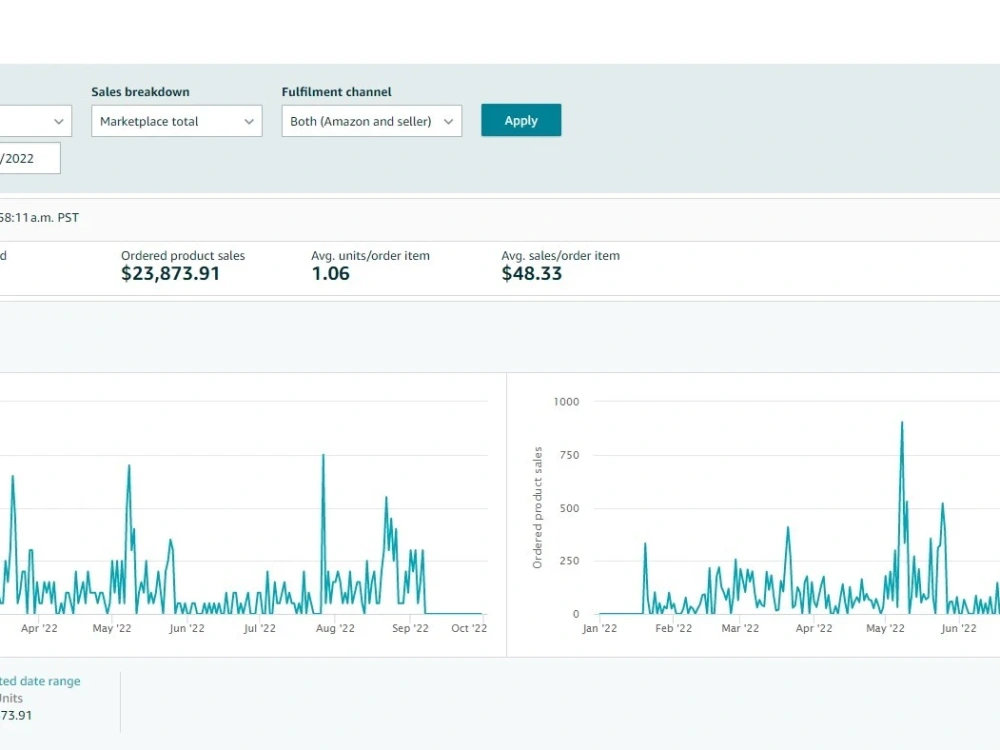The image size is (1000, 750).
Task: Click the Aug '22 label on left chart
Action: point(335,628)
